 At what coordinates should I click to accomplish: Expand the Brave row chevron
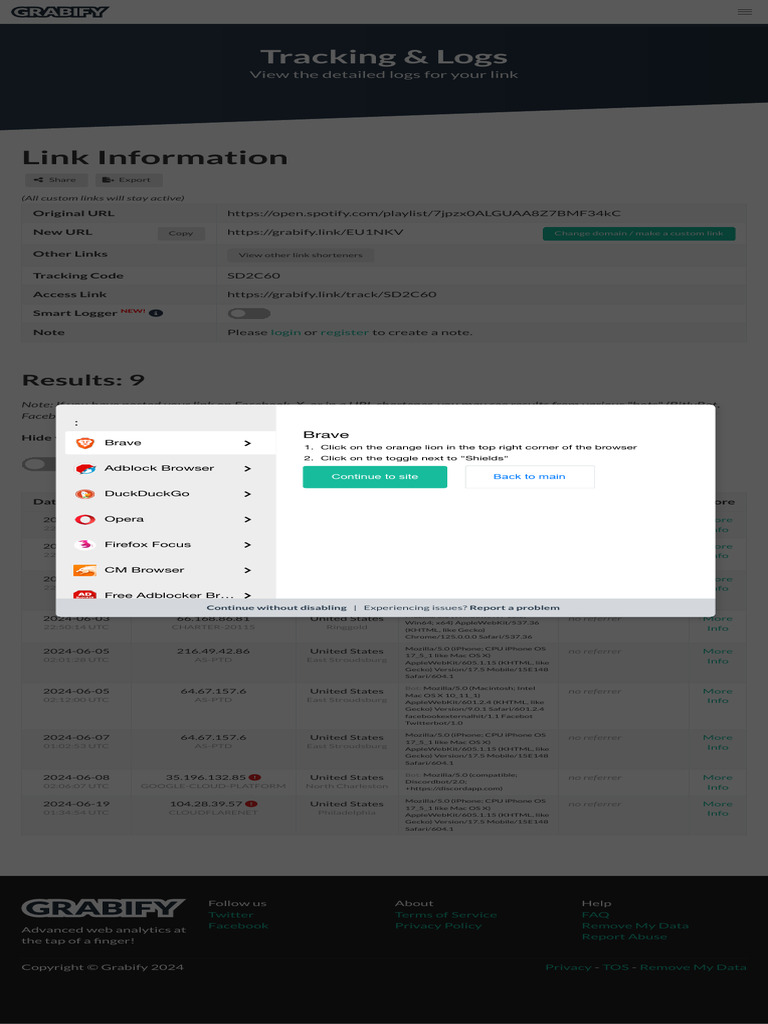pyautogui.click(x=248, y=443)
